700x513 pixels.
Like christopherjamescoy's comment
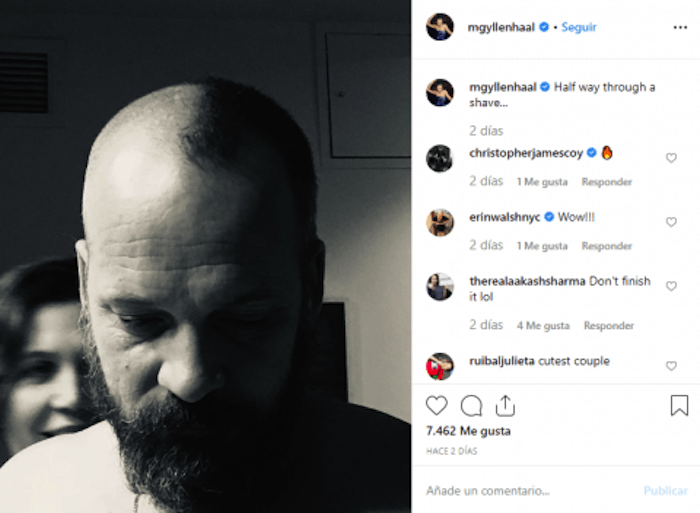671,158
